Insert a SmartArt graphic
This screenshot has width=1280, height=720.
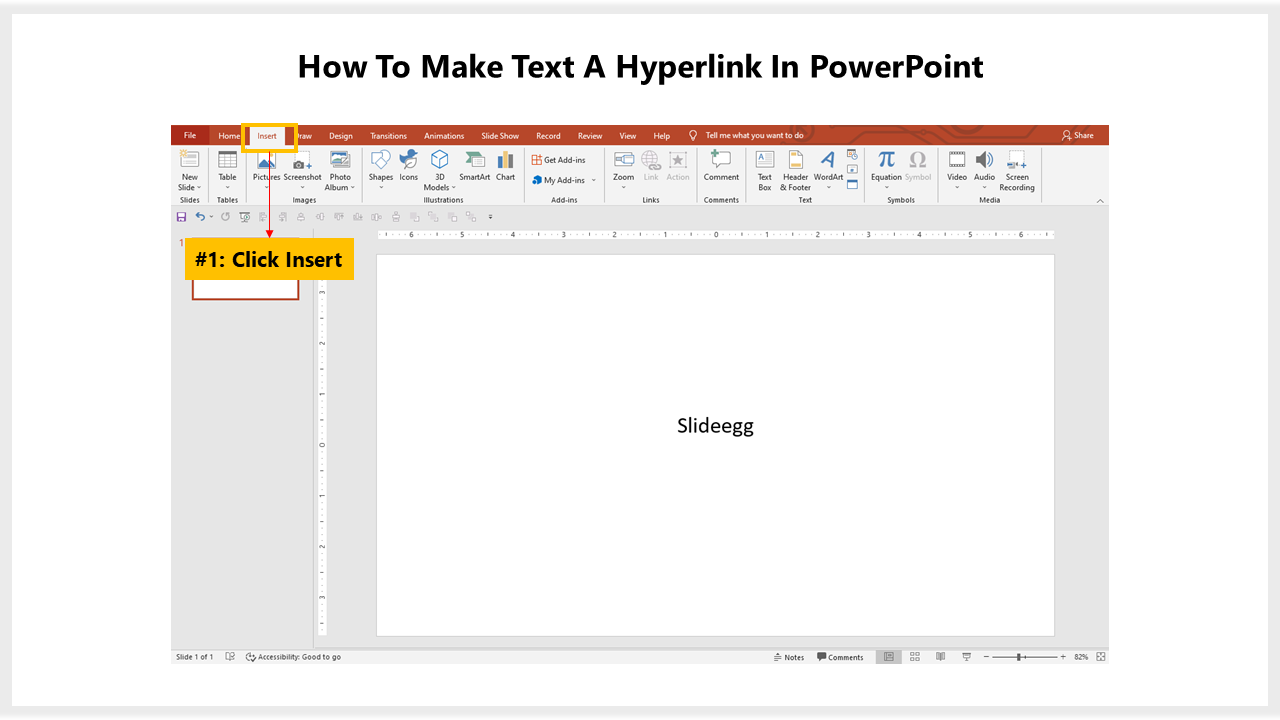click(x=475, y=166)
